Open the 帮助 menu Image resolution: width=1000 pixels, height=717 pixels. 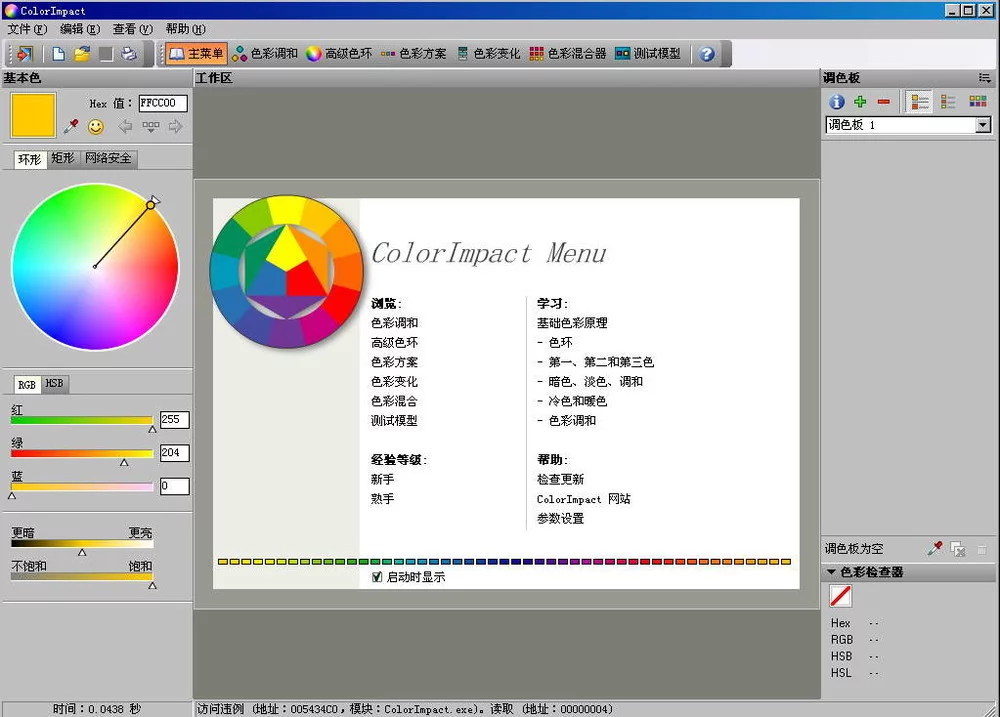pyautogui.click(x=186, y=29)
